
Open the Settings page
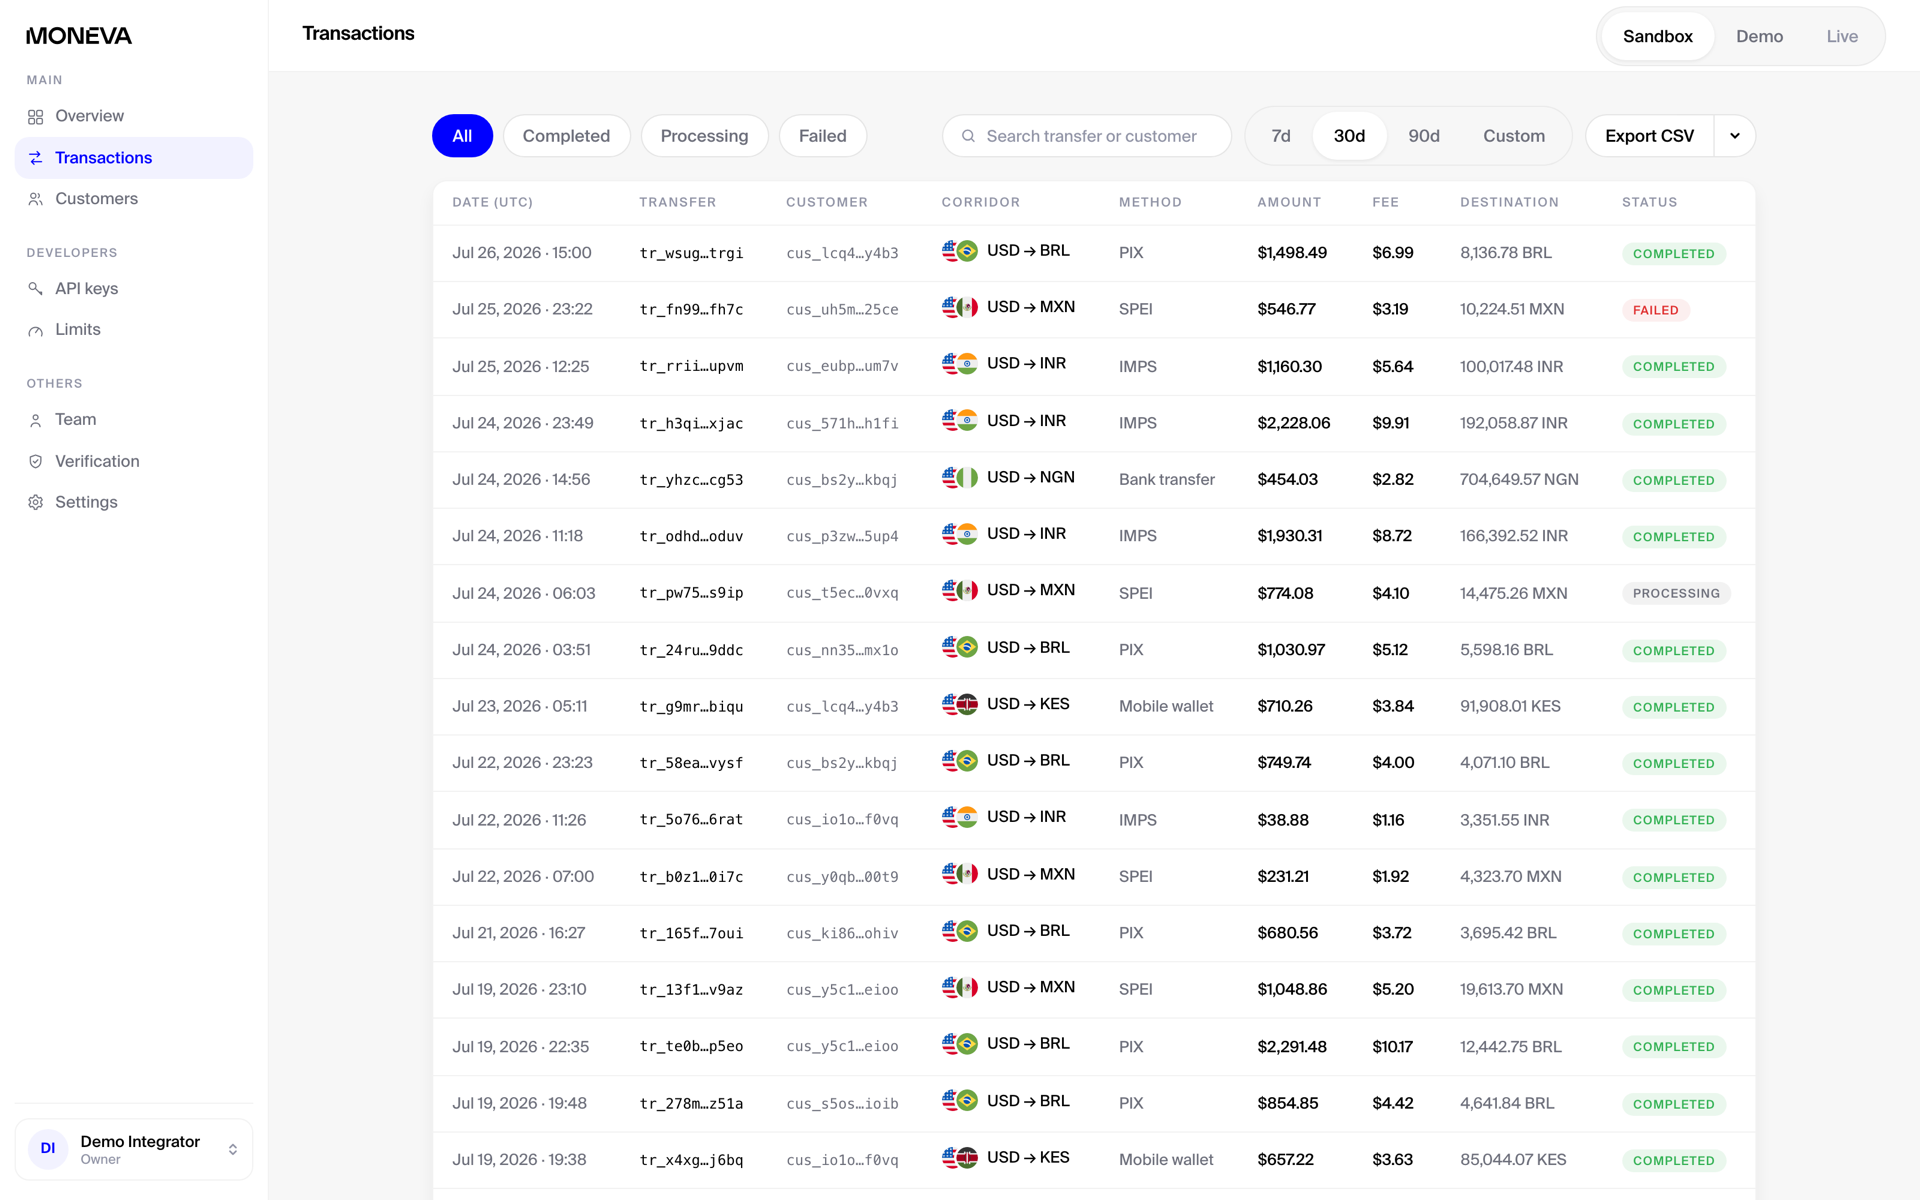pos(134,502)
